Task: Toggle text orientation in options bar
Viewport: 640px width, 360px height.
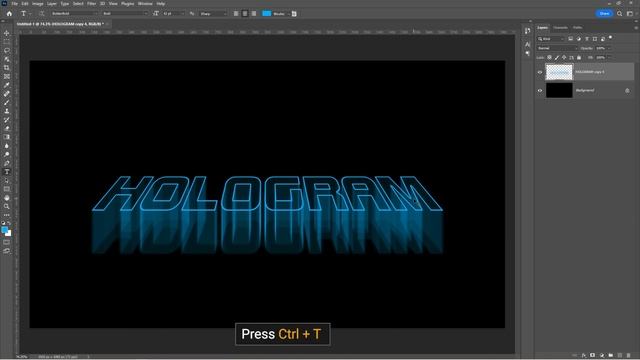Action: (x=42, y=13)
